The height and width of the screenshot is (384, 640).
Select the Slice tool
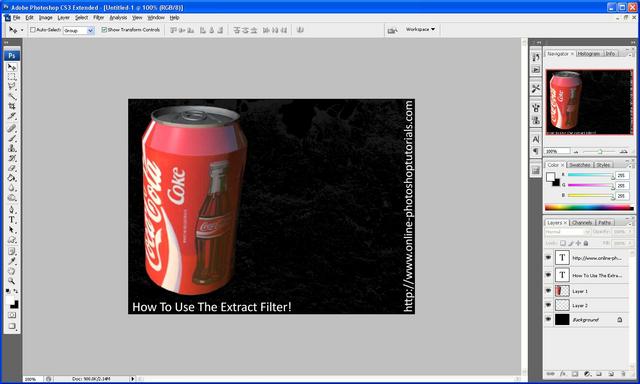pos(12,116)
